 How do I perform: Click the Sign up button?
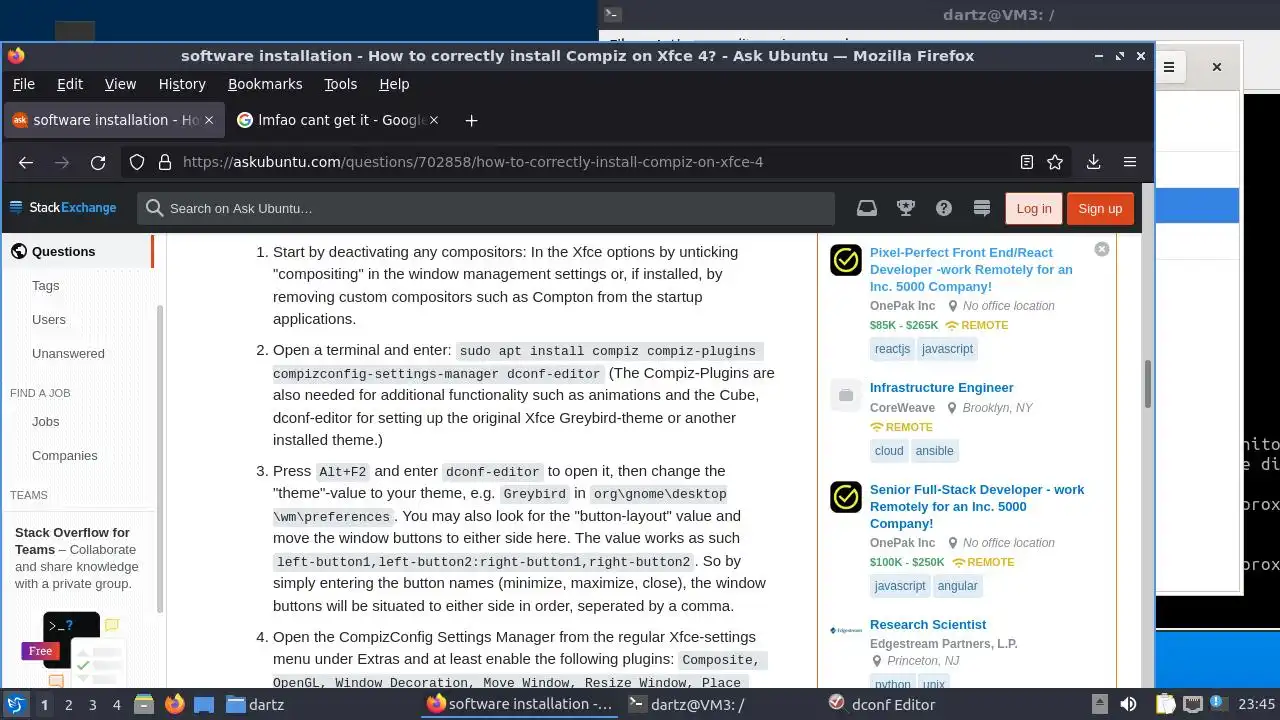click(x=1100, y=208)
